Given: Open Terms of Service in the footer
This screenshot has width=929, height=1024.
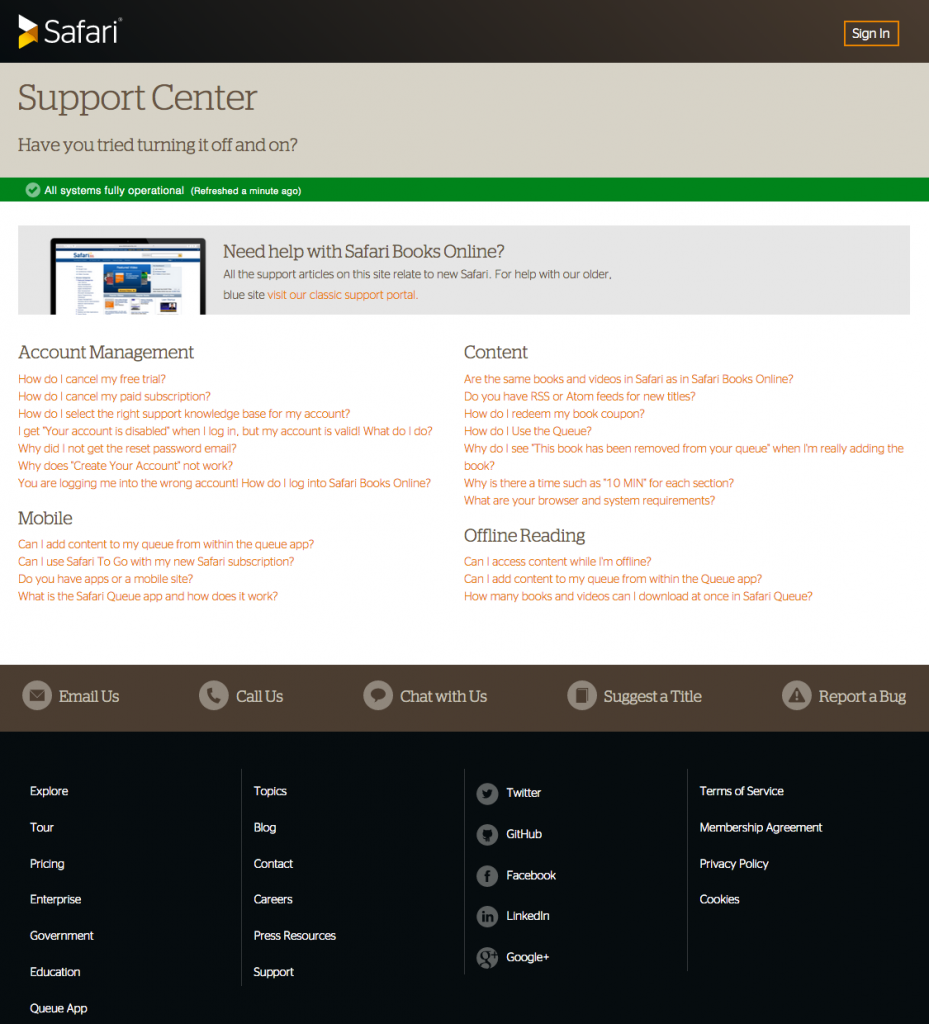Looking at the screenshot, I should (x=742, y=791).
